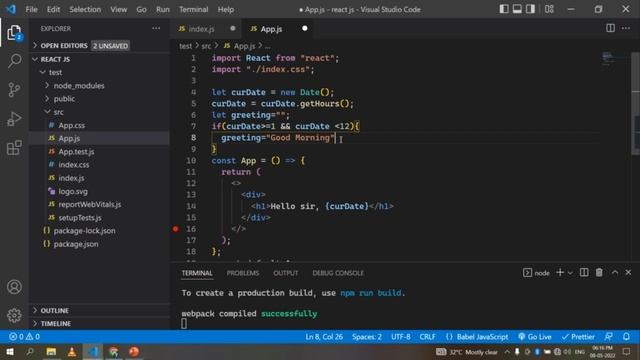Screen dimensions: 640x360
Task: Switch to the Debug Console tab
Action: [x=338, y=273]
